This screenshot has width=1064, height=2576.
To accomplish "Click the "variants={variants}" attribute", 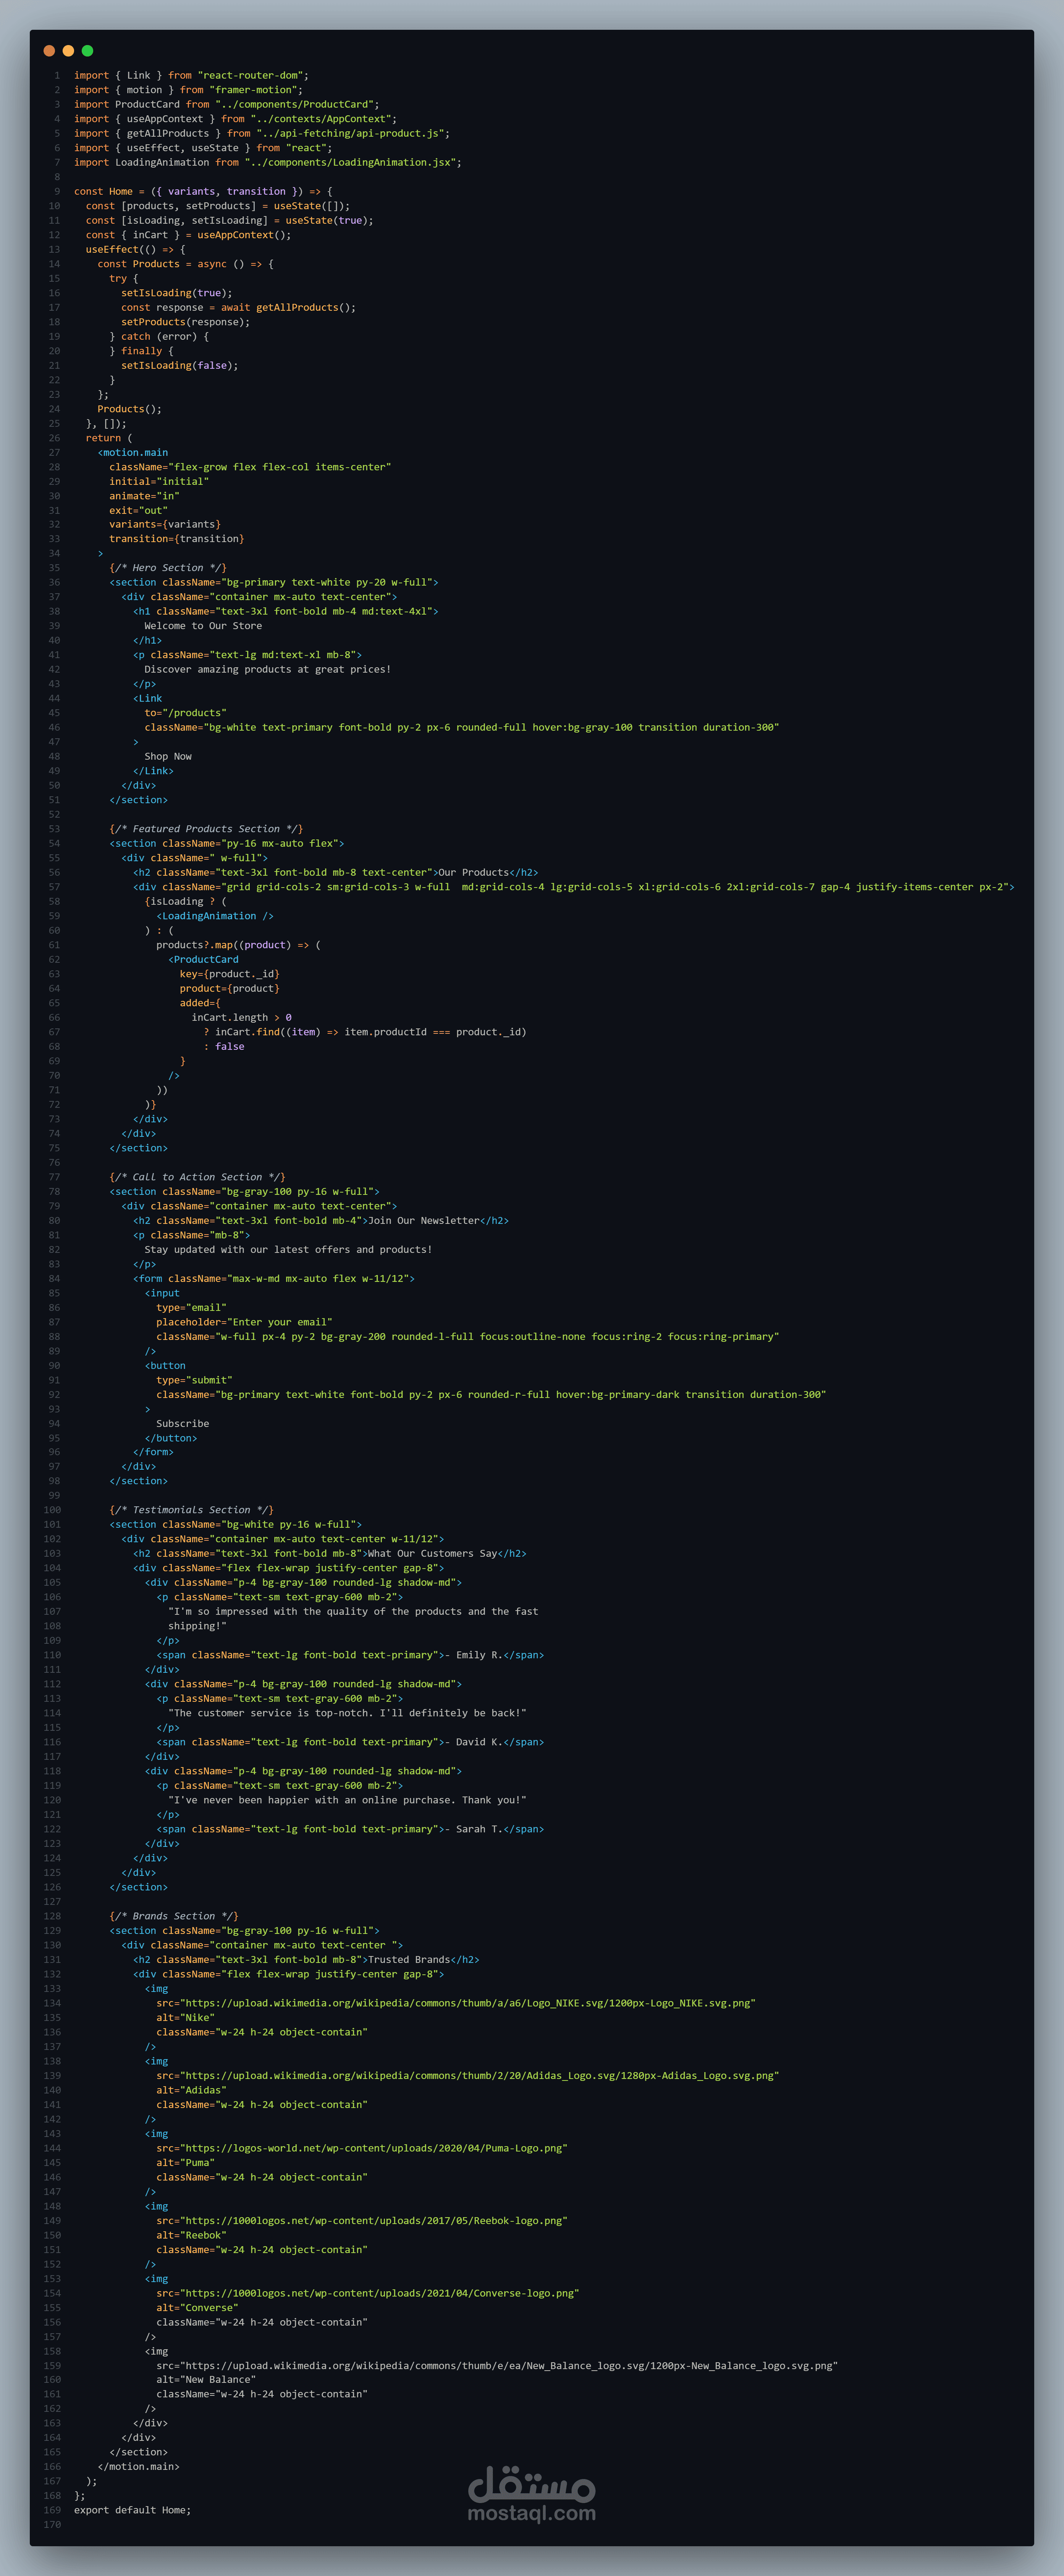I will coord(165,525).
